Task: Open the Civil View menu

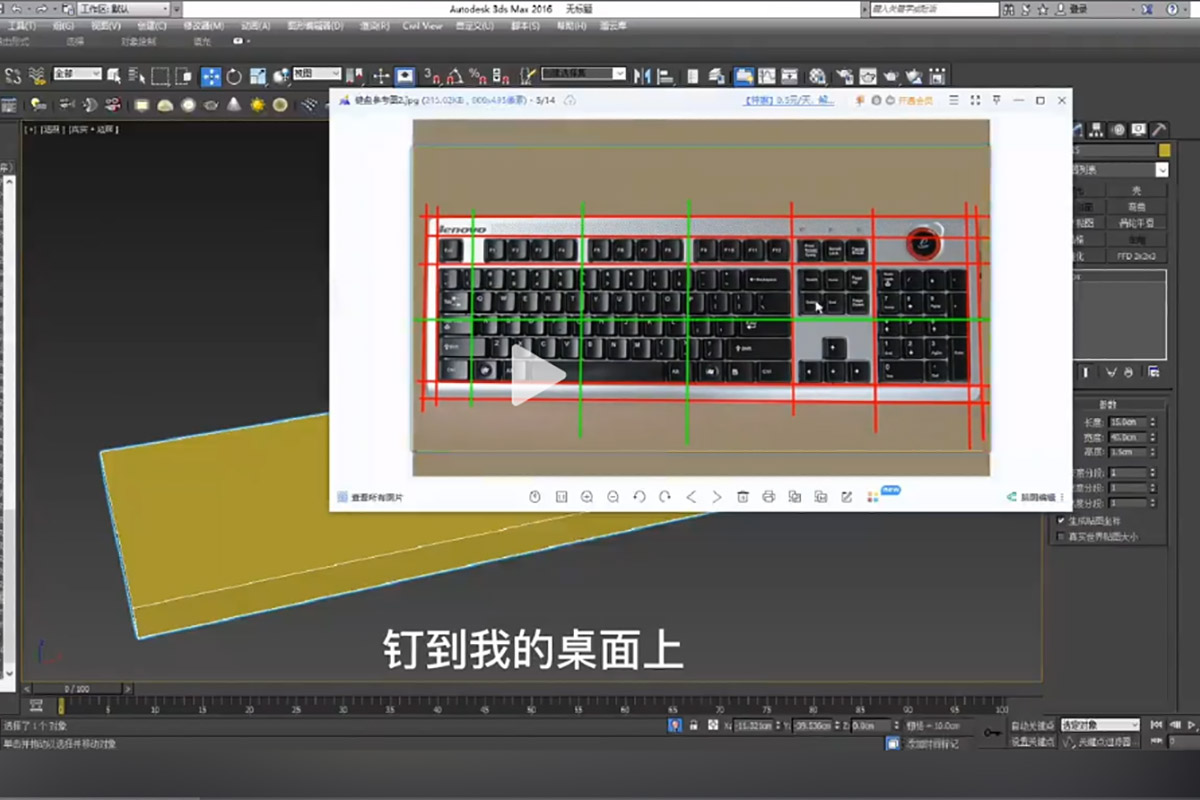Action: pyautogui.click(x=422, y=26)
